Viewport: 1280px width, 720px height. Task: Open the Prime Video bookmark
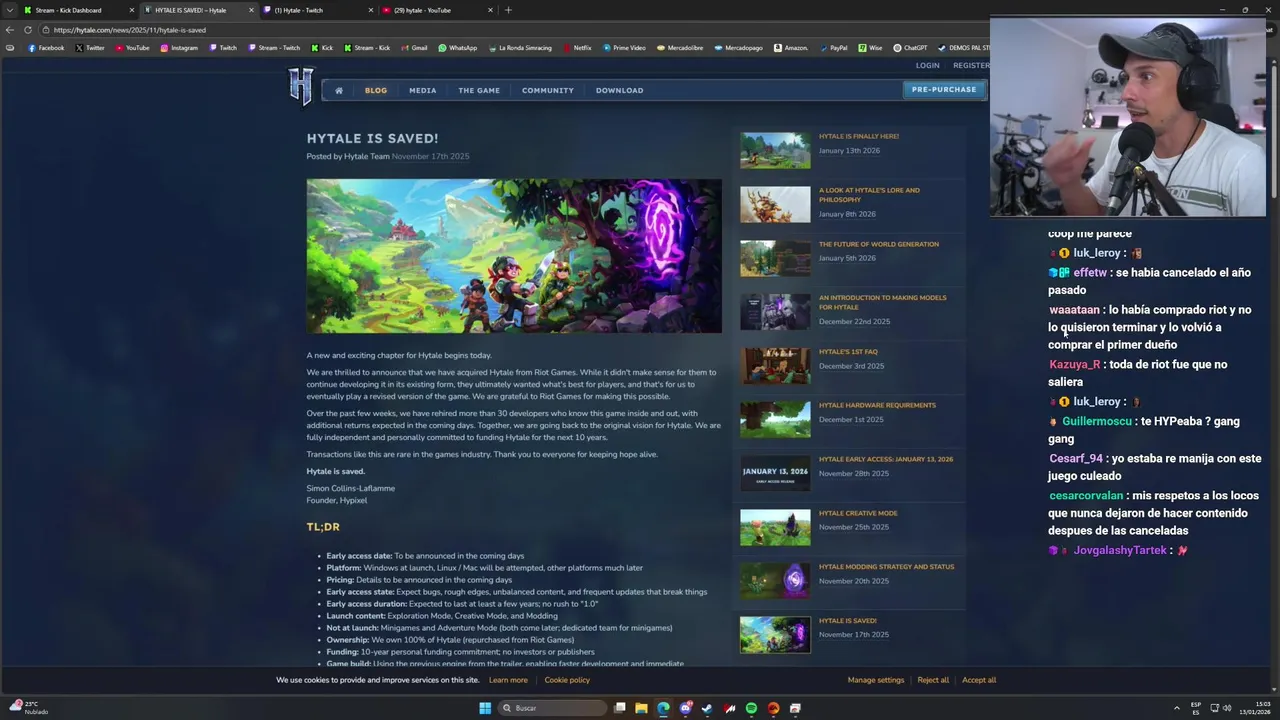tap(624, 48)
